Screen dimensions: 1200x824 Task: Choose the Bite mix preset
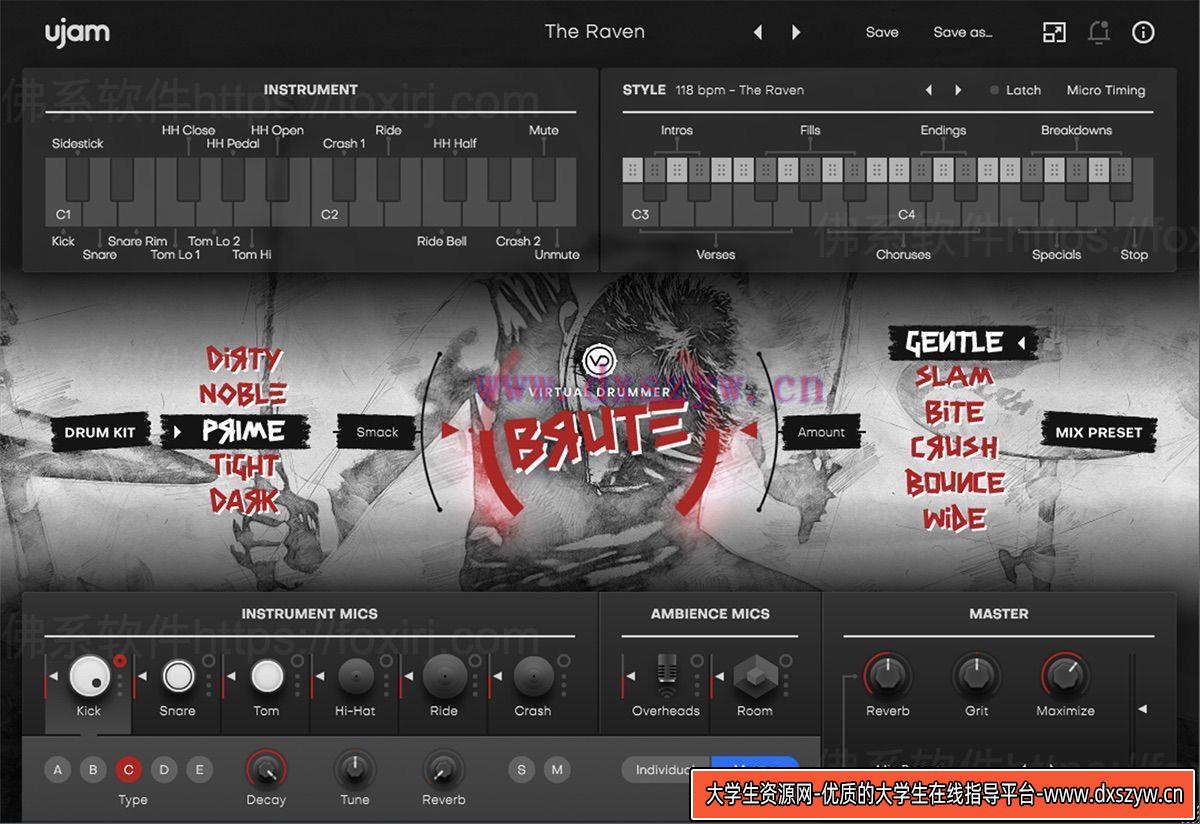pyautogui.click(x=954, y=413)
